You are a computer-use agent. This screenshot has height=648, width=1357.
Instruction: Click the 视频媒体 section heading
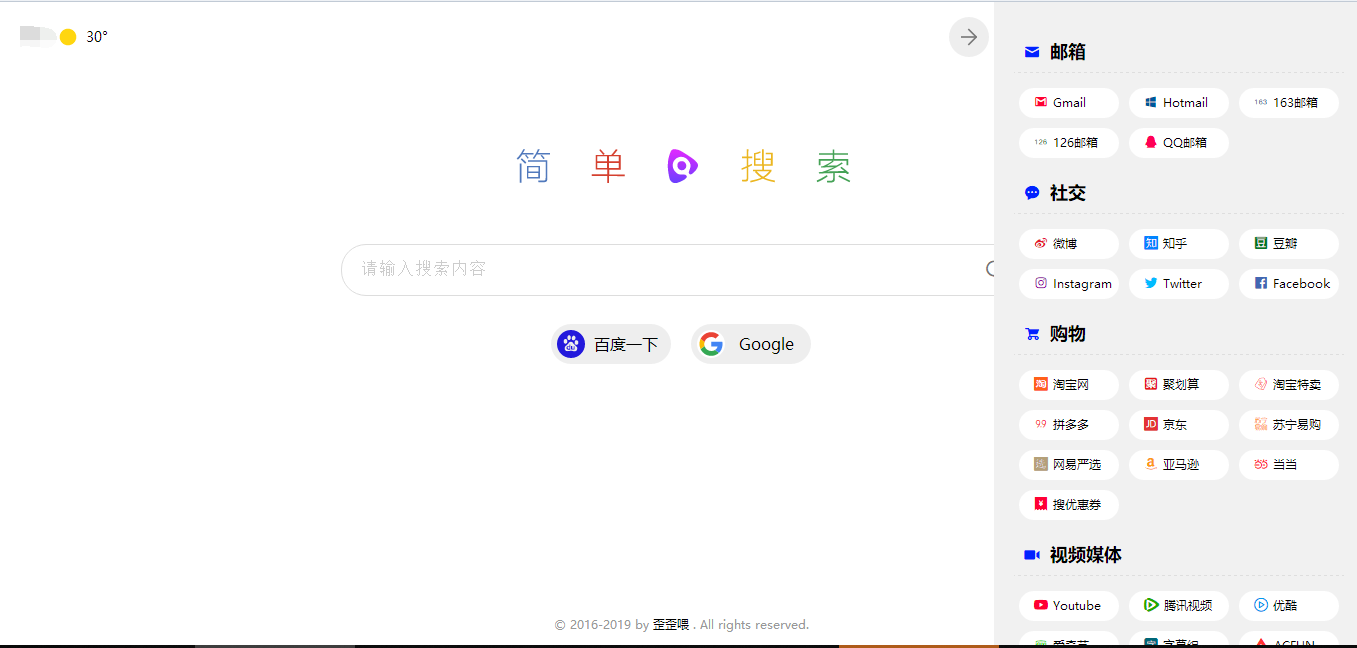[1086, 555]
